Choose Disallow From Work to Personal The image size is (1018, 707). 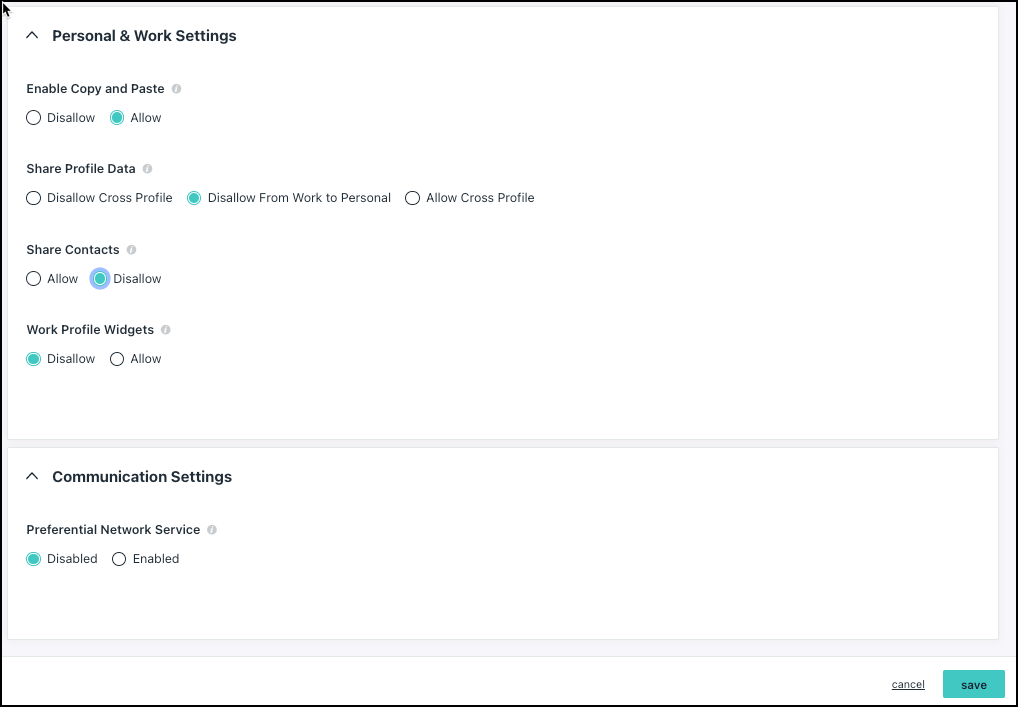coord(195,198)
